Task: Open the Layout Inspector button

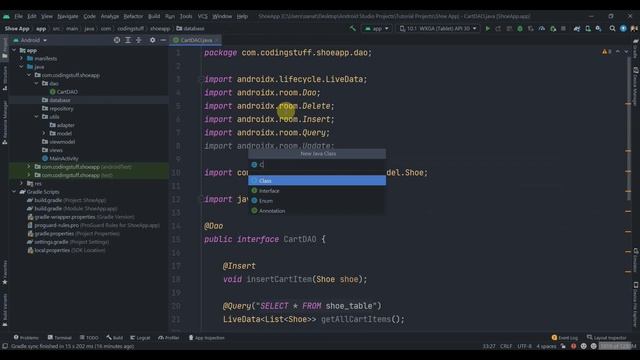Action: [607, 338]
